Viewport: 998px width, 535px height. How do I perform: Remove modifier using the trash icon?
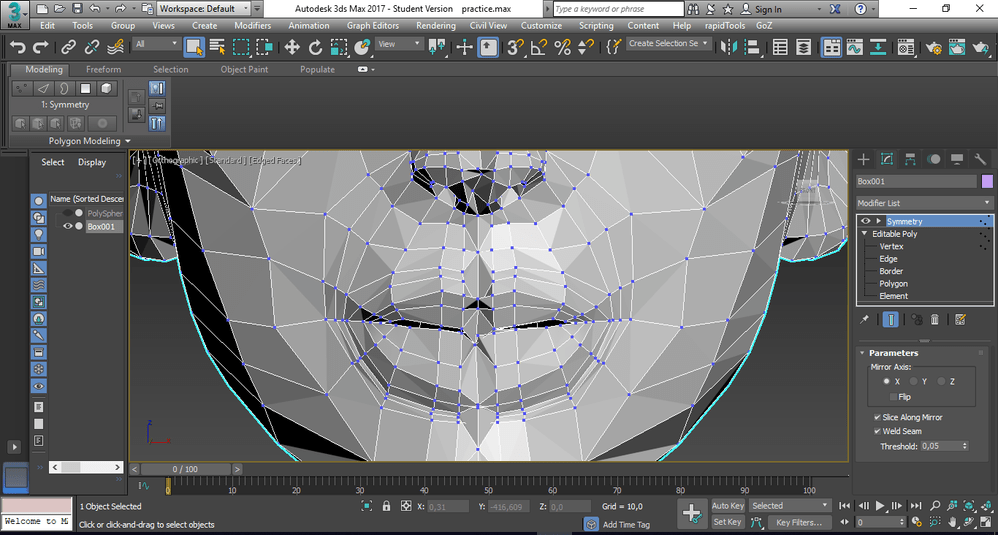[935, 320]
